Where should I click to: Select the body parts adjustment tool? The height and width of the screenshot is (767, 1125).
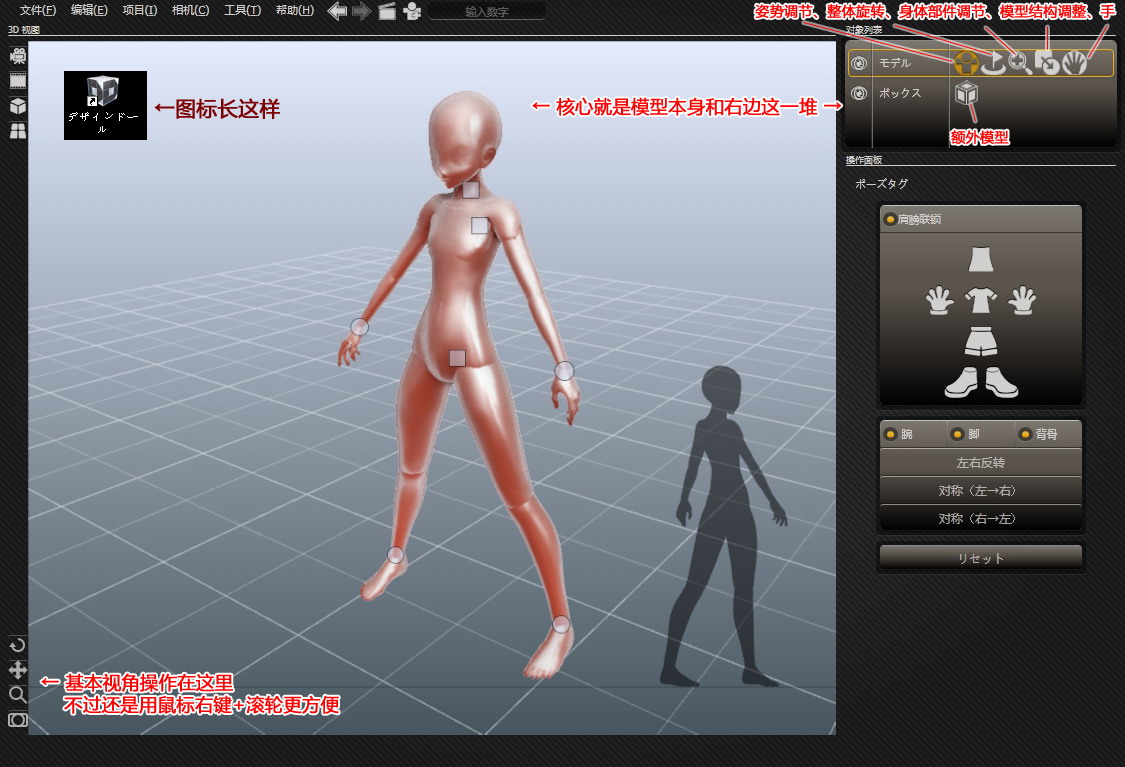(x=1048, y=62)
